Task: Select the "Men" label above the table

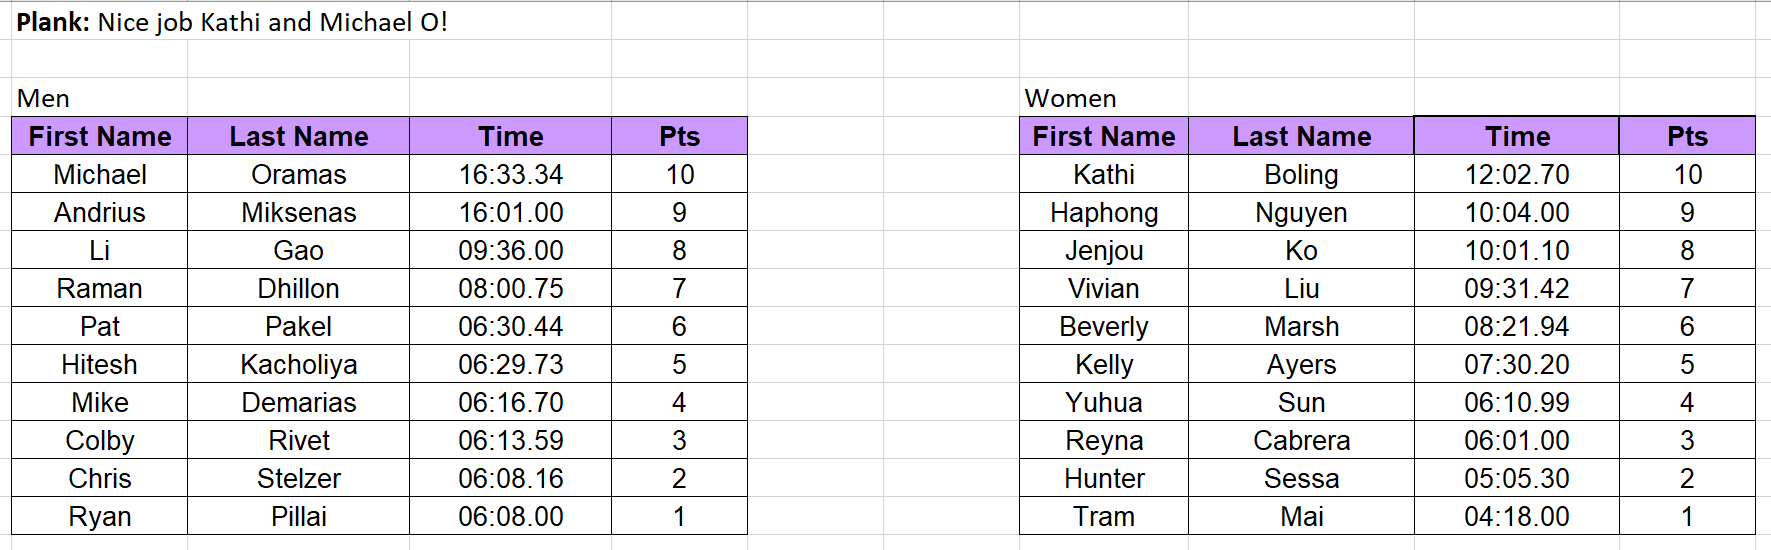Action: [x=43, y=98]
